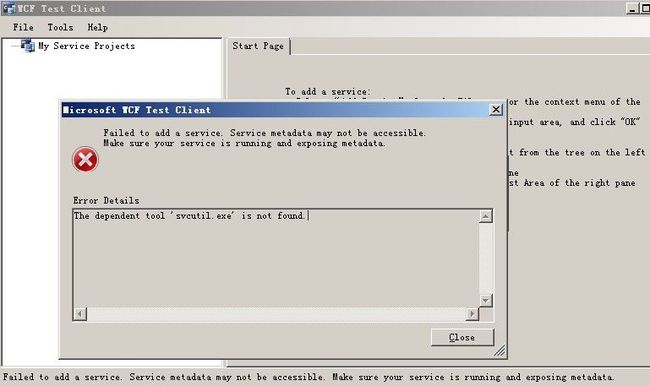Click the horizontal scroll left arrow
The image size is (650, 386).
coord(80,314)
